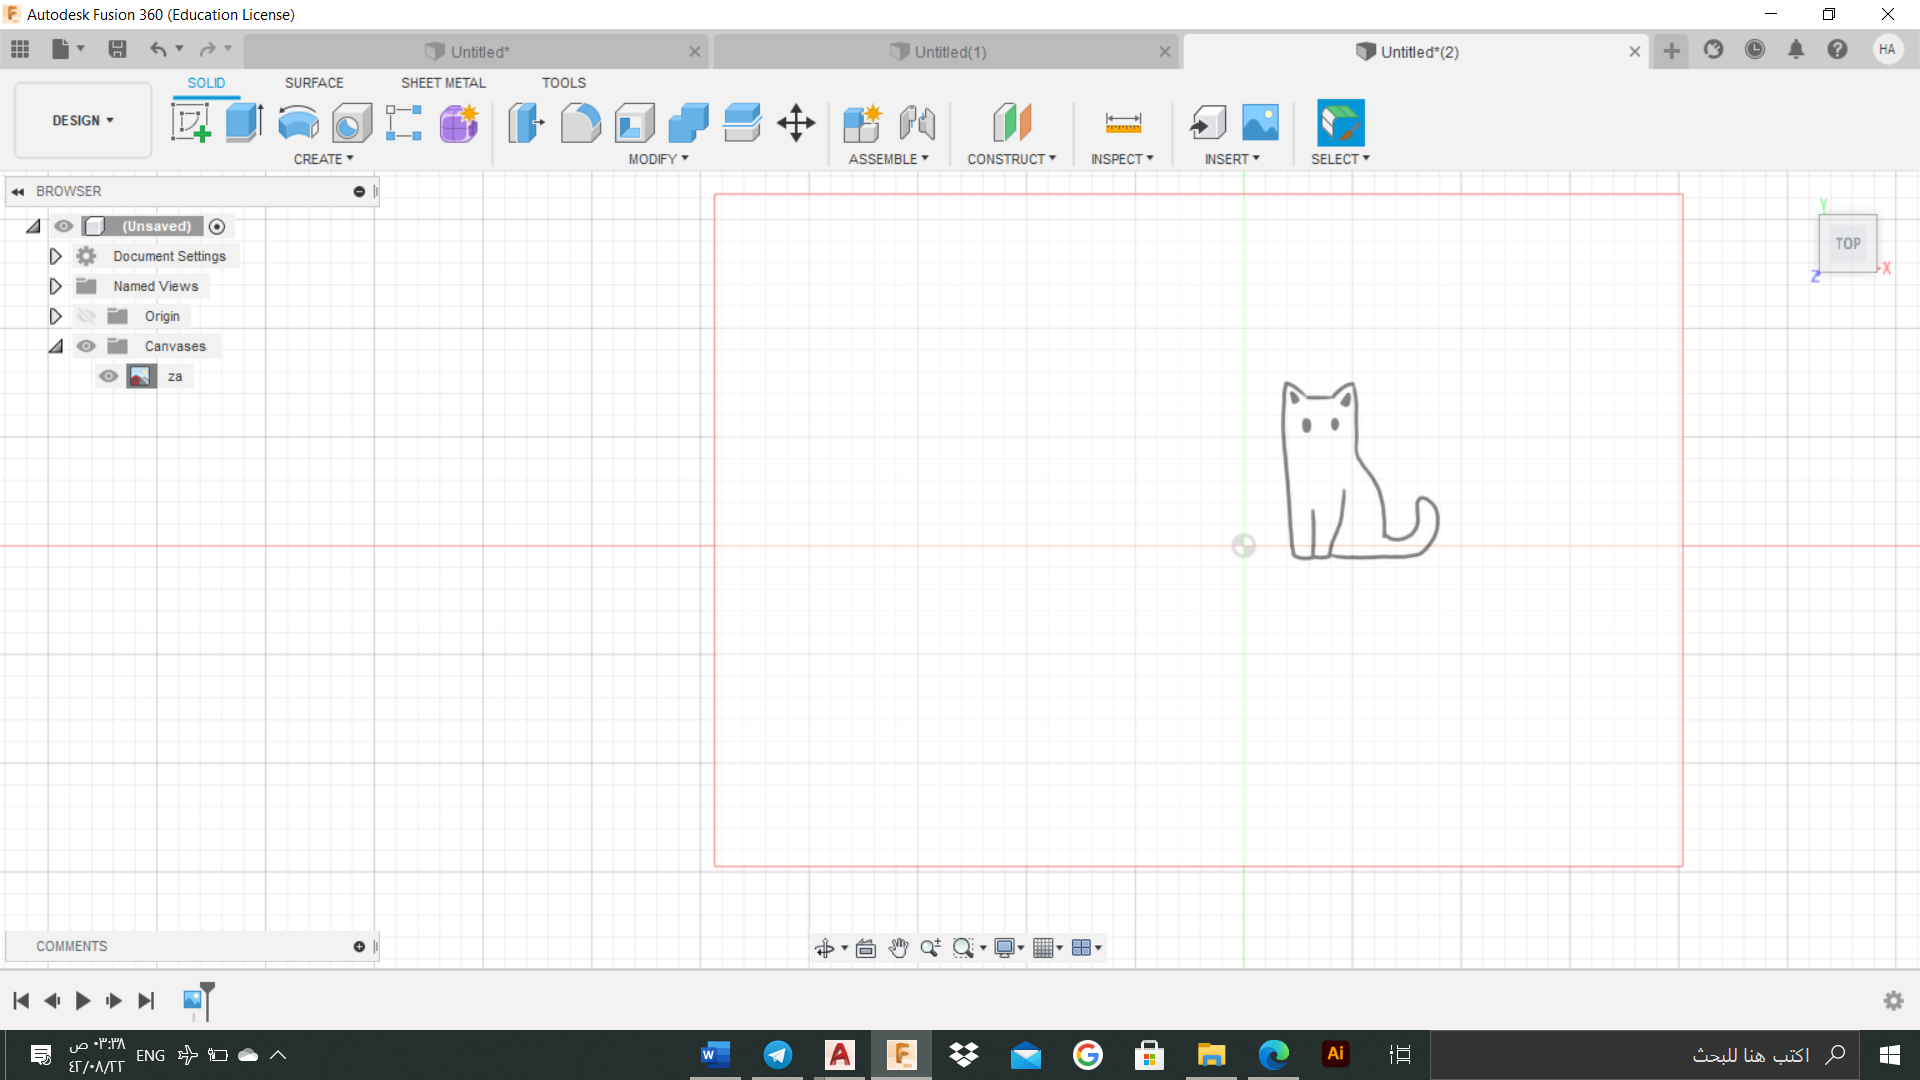Jump to timeline beginning
The image size is (1920, 1080).
click(21, 1000)
